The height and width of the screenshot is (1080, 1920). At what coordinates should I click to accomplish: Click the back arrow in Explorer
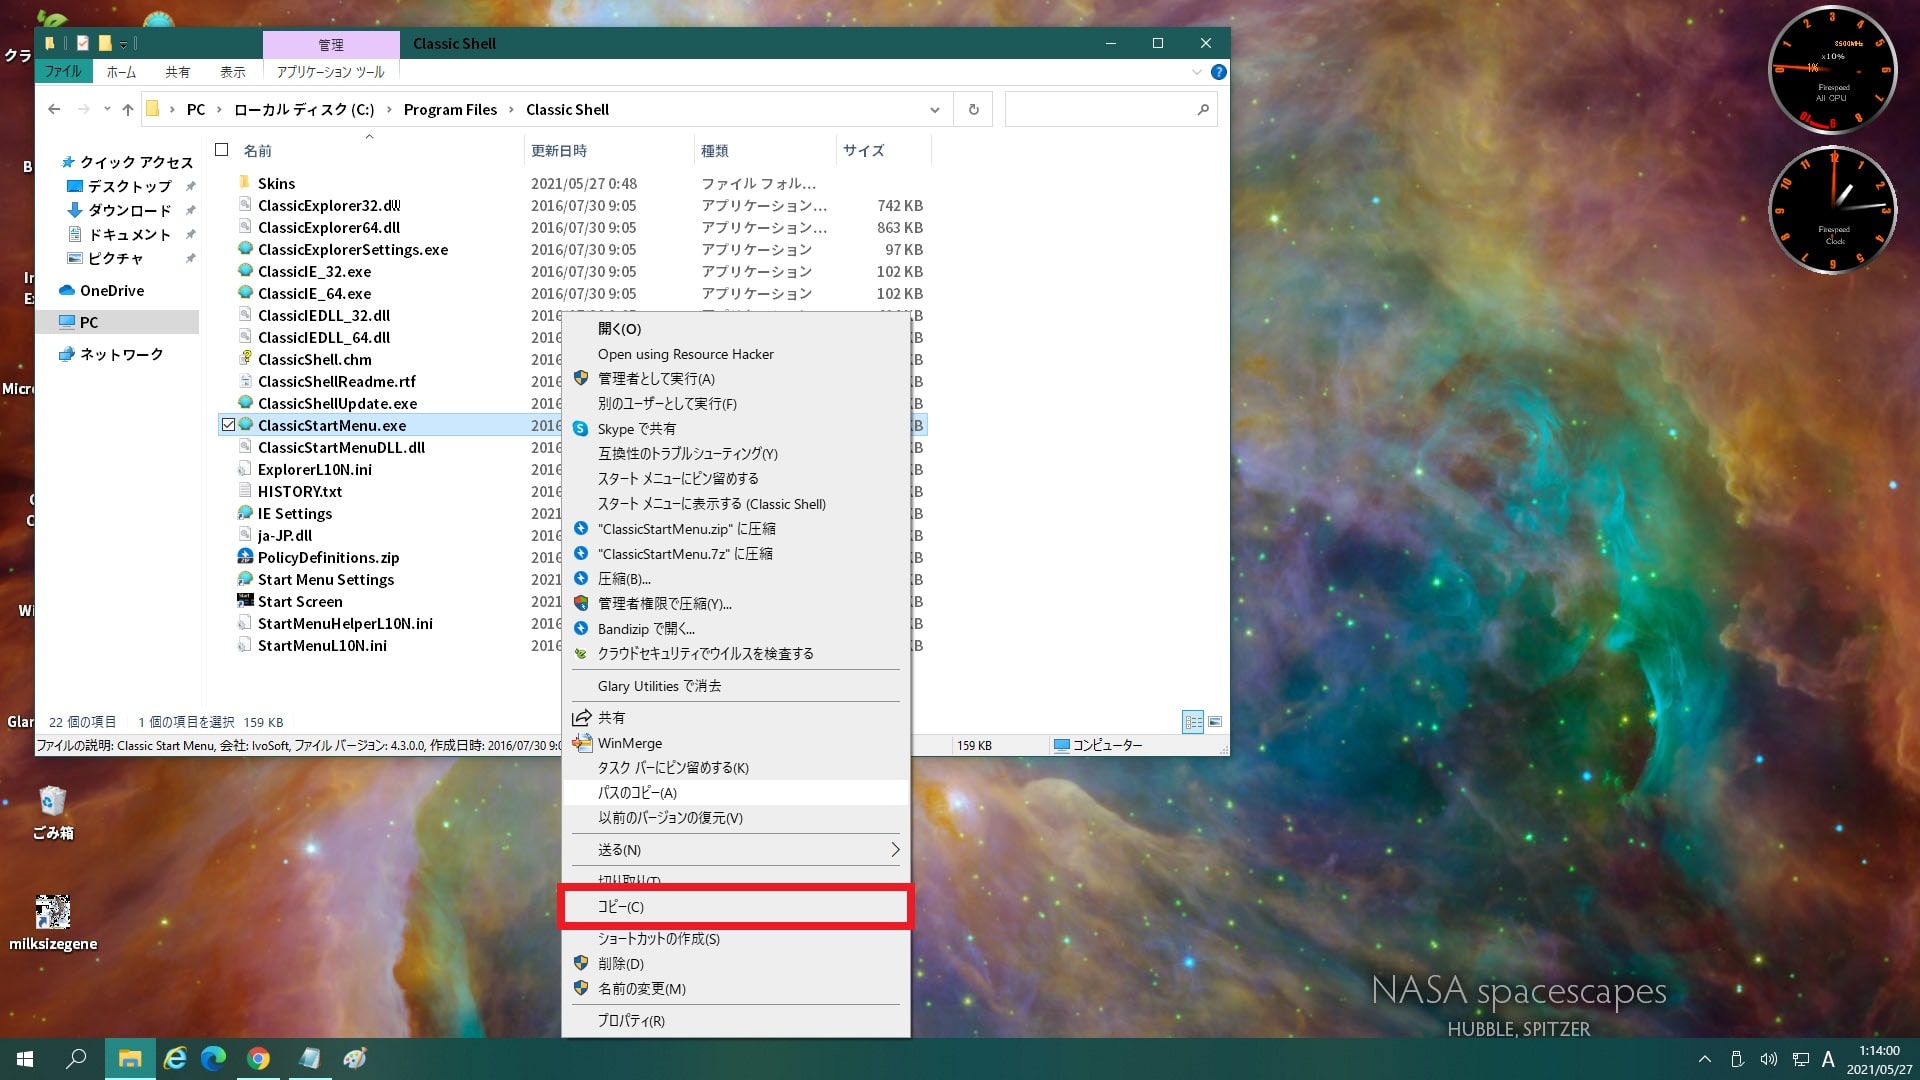pos(54,110)
